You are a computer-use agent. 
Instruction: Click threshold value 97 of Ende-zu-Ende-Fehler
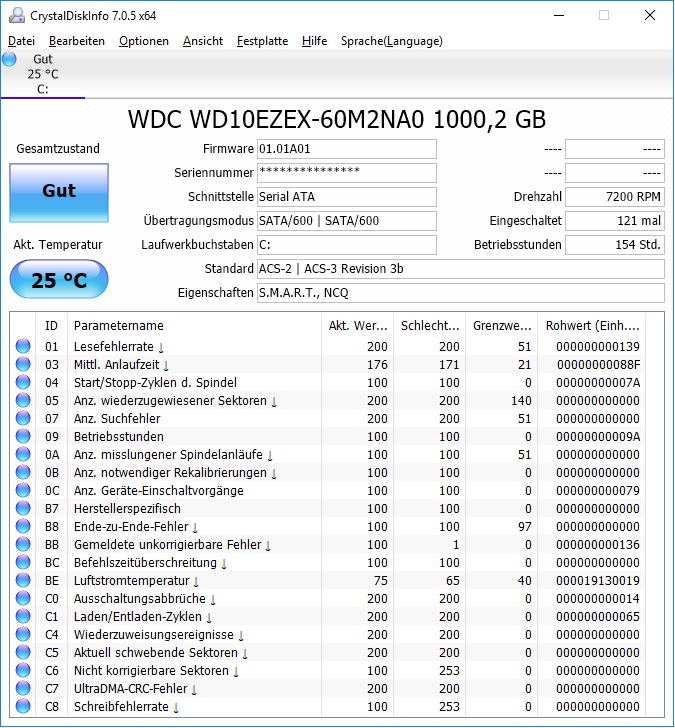[525, 526]
